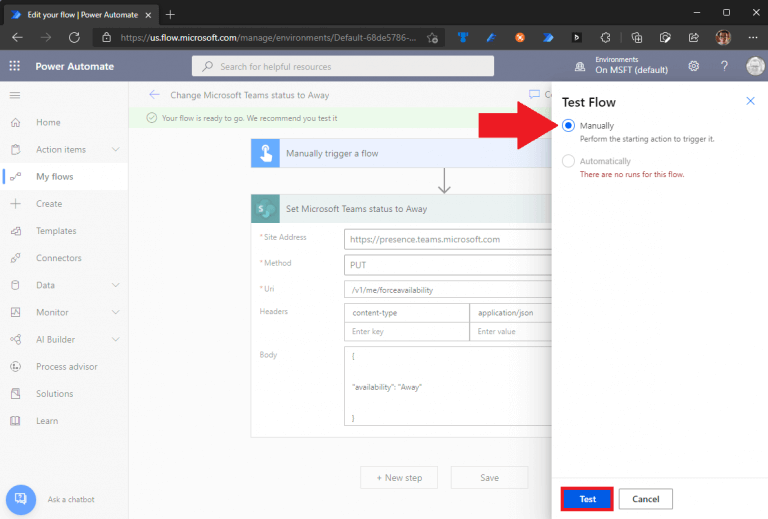Screen dimensions: 768x519
Task: Open the help question mark icon
Action: (x=724, y=66)
